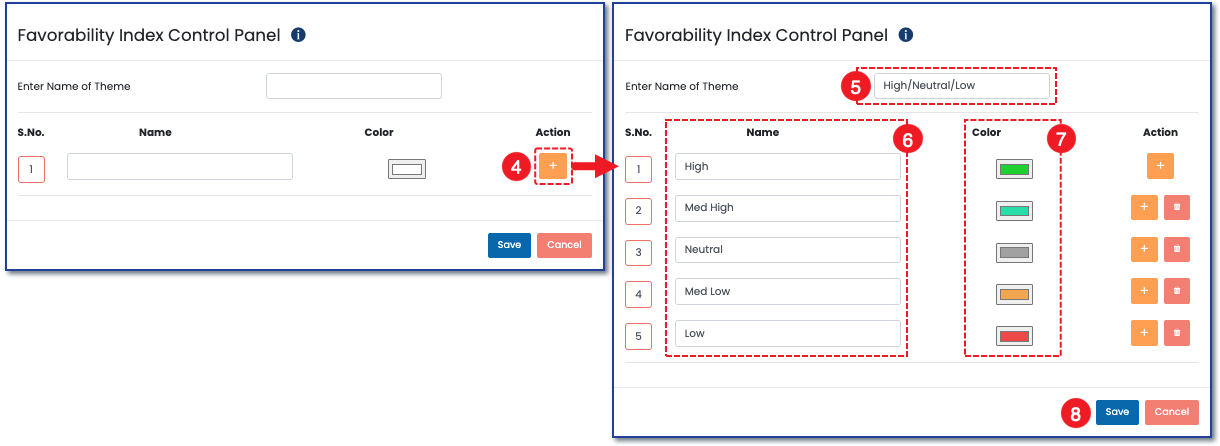Click the plus button in the Med Low row

pos(1144,291)
